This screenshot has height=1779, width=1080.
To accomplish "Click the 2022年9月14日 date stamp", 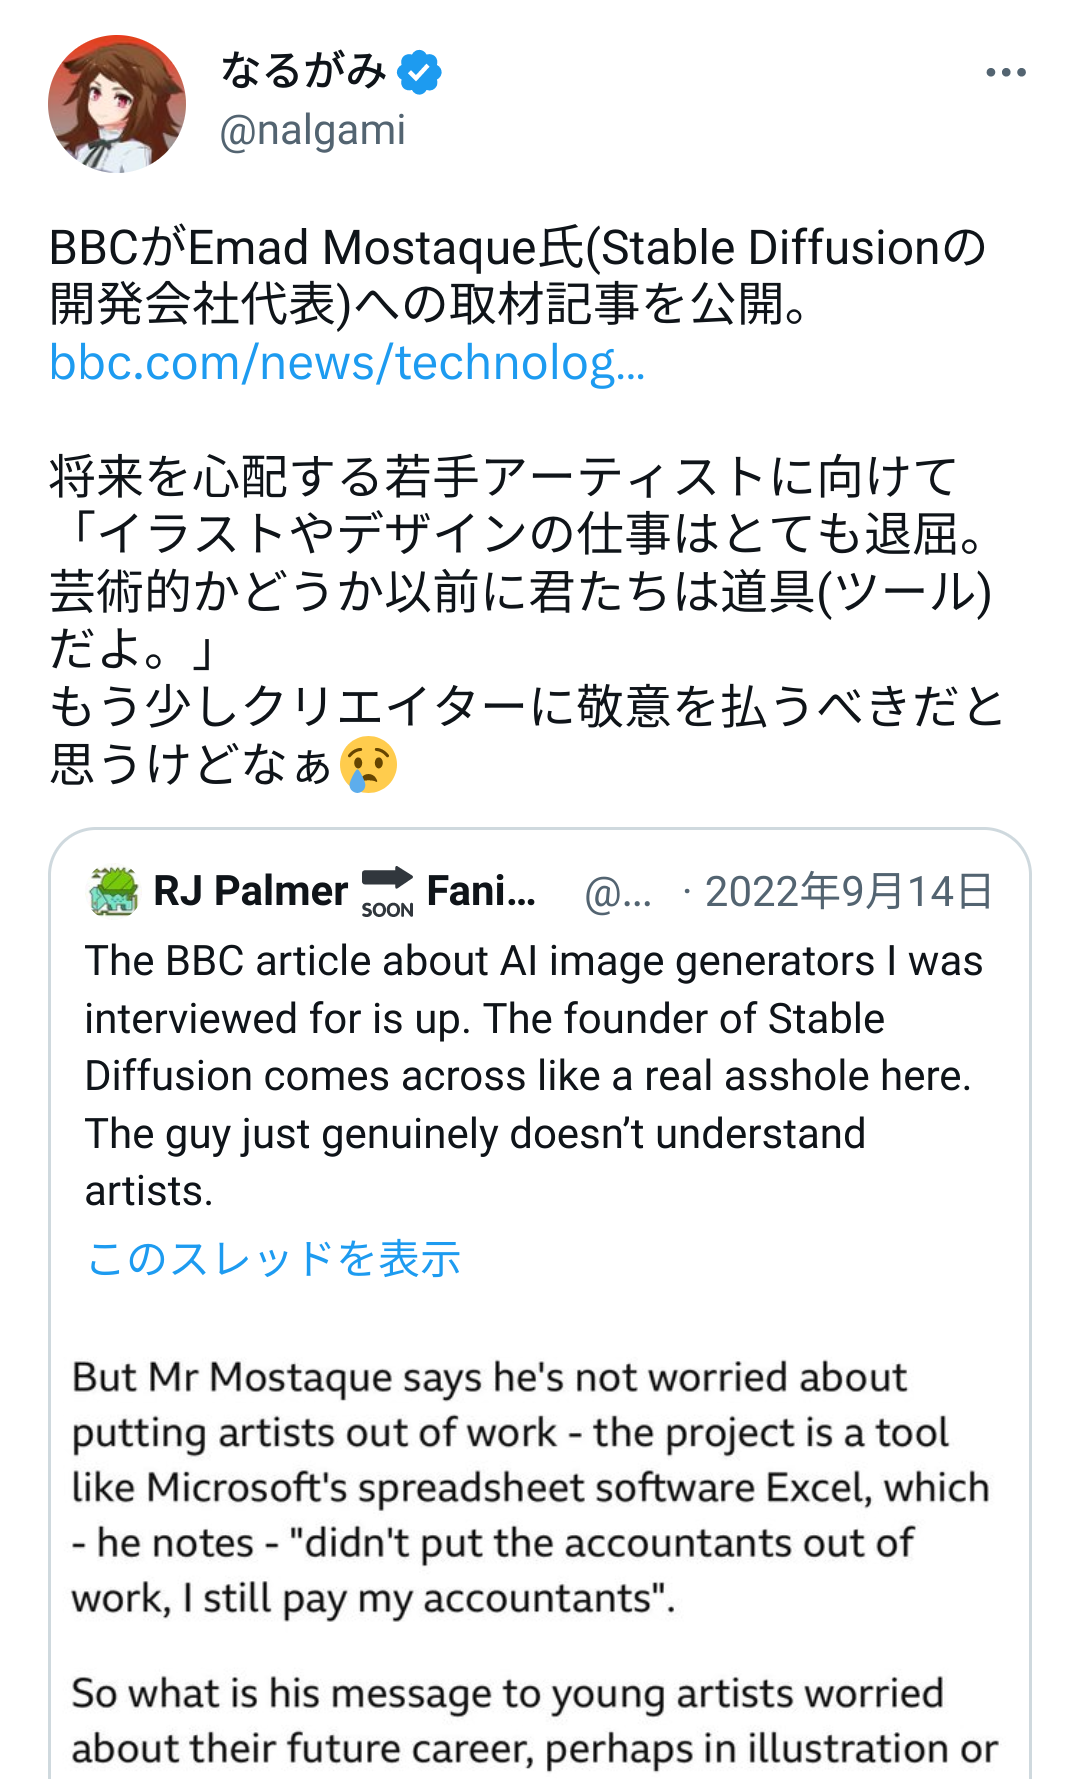I will (x=848, y=891).
